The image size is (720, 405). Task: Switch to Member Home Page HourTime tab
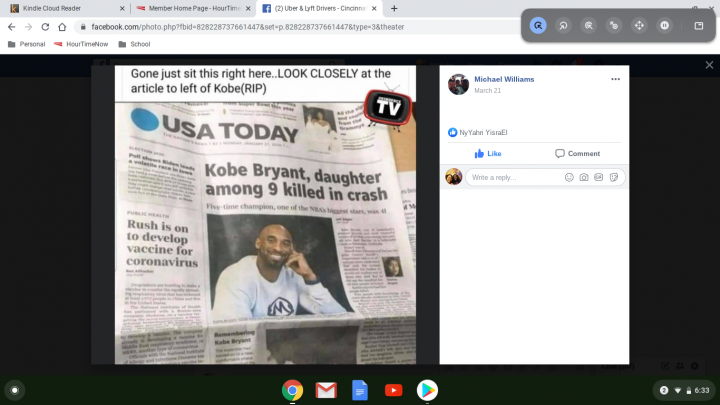pos(190,8)
